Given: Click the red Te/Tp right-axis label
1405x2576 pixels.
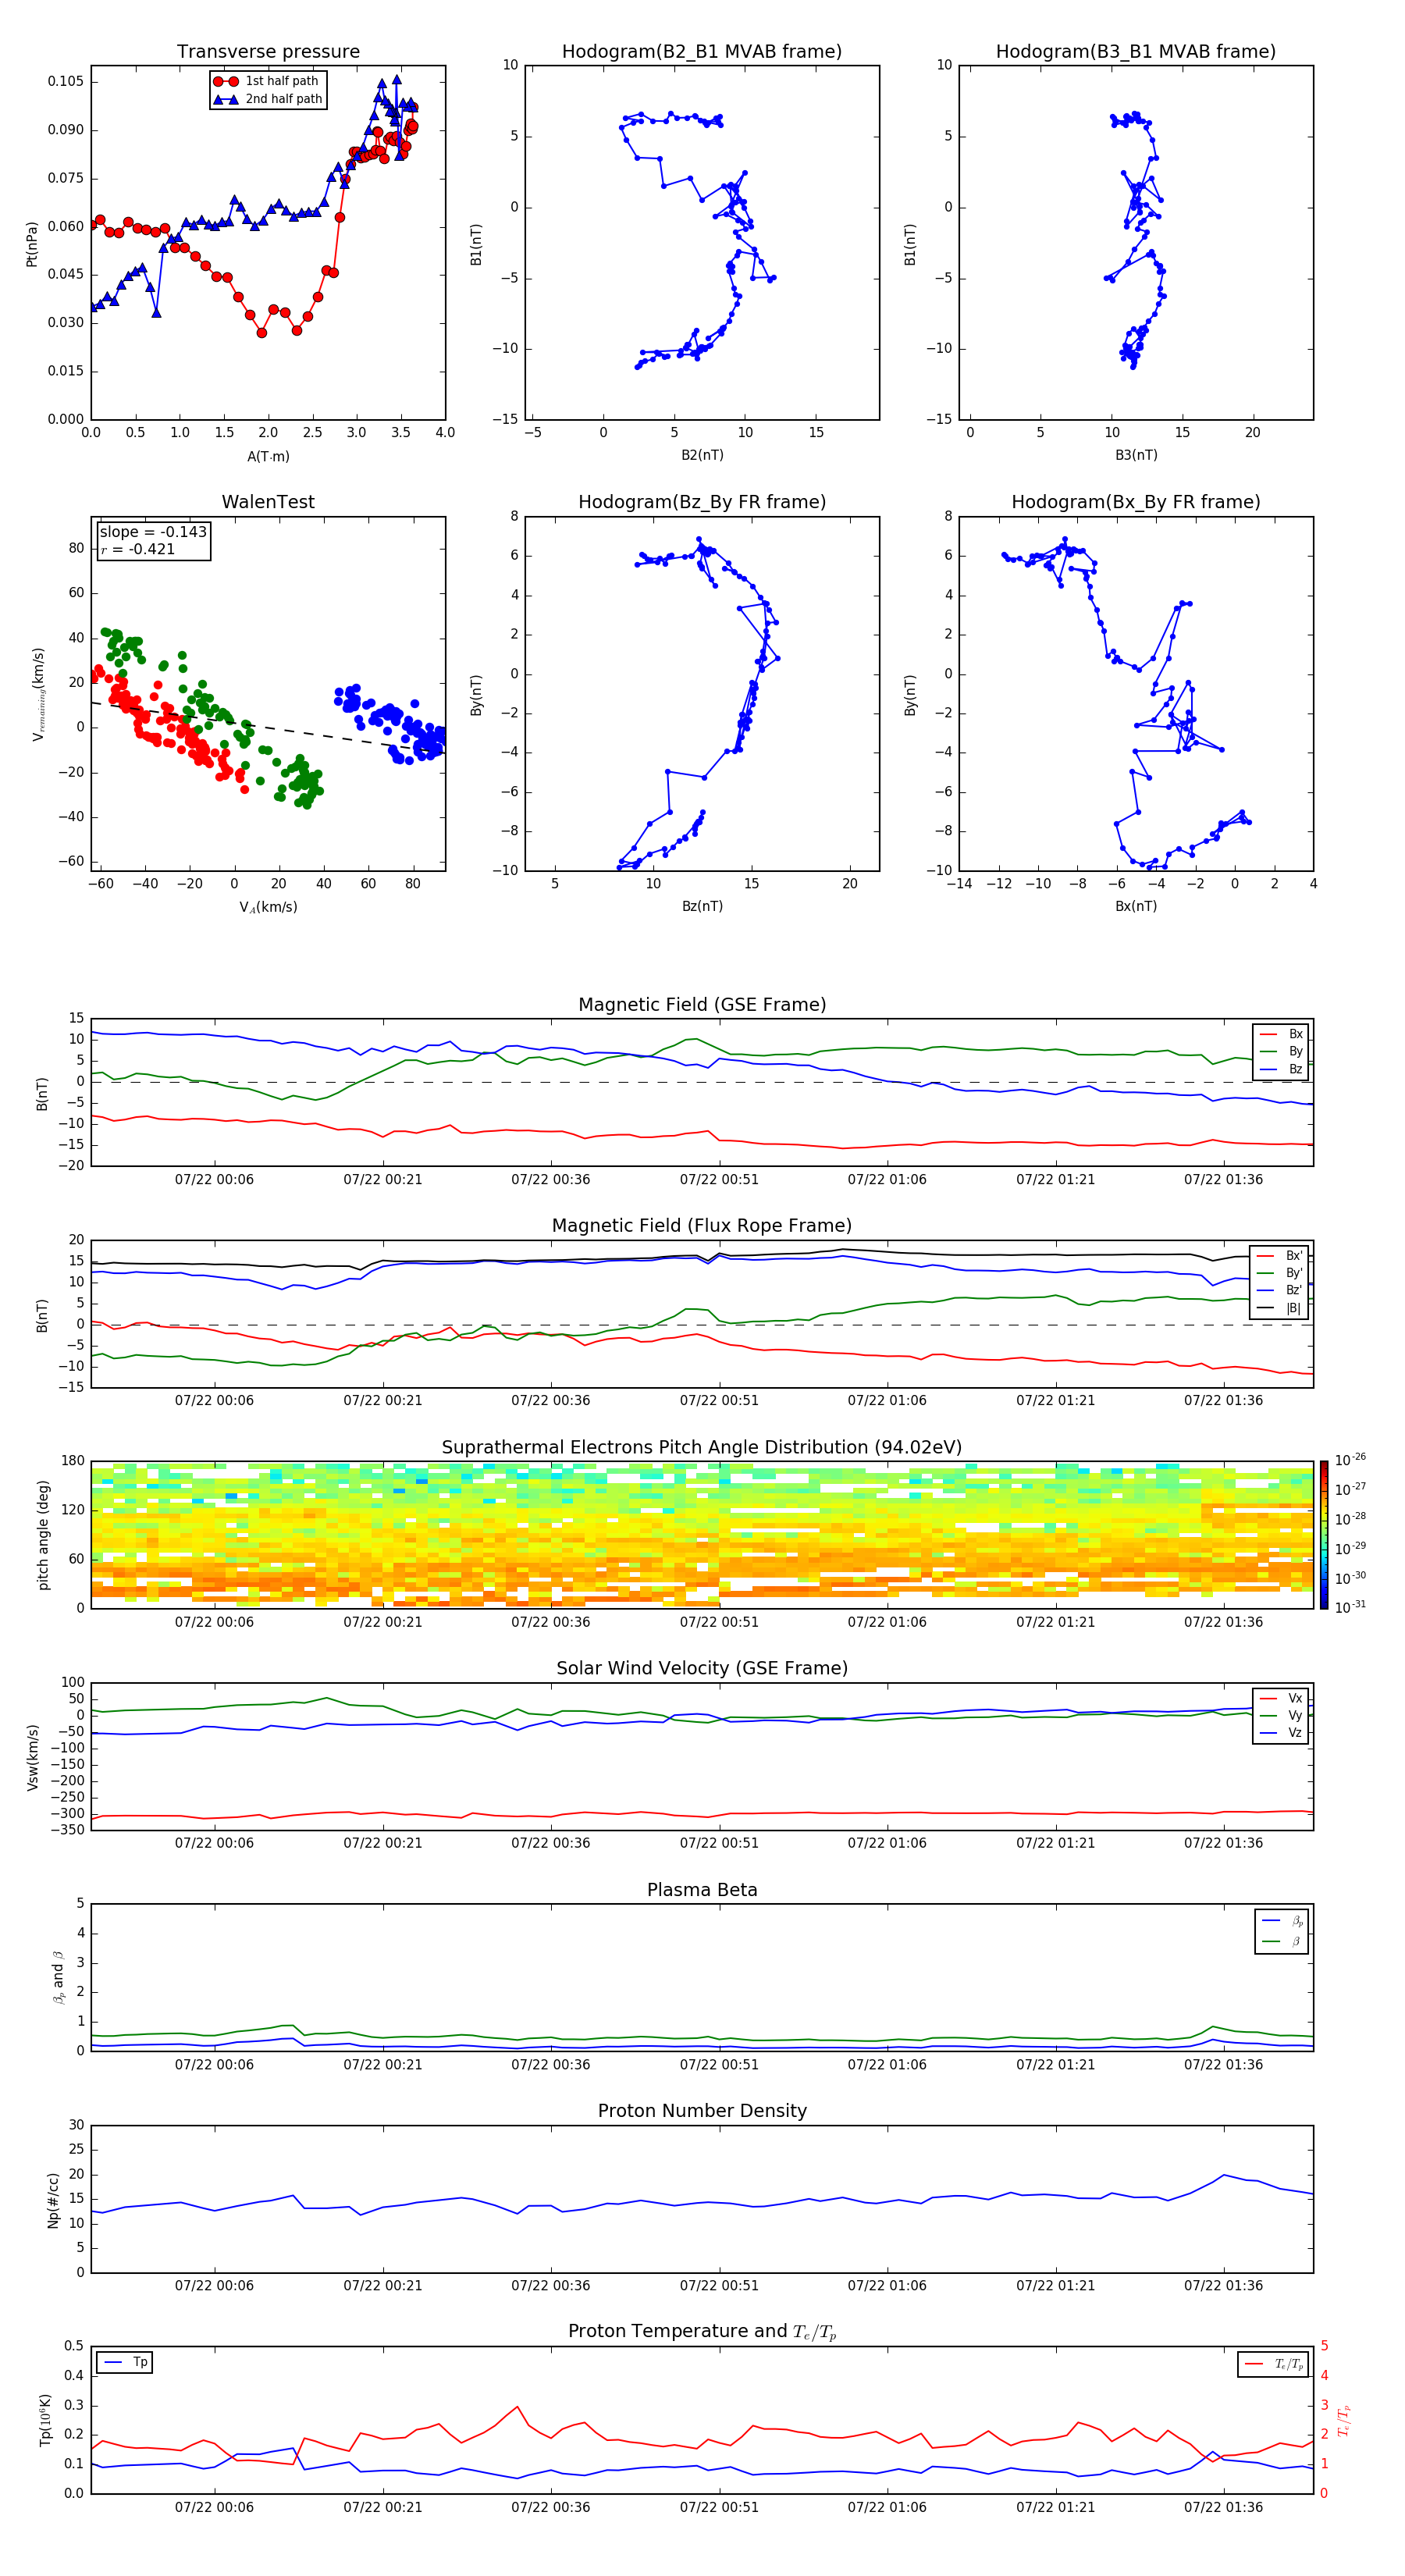Looking at the screenshot, I should (1343, 2420).
